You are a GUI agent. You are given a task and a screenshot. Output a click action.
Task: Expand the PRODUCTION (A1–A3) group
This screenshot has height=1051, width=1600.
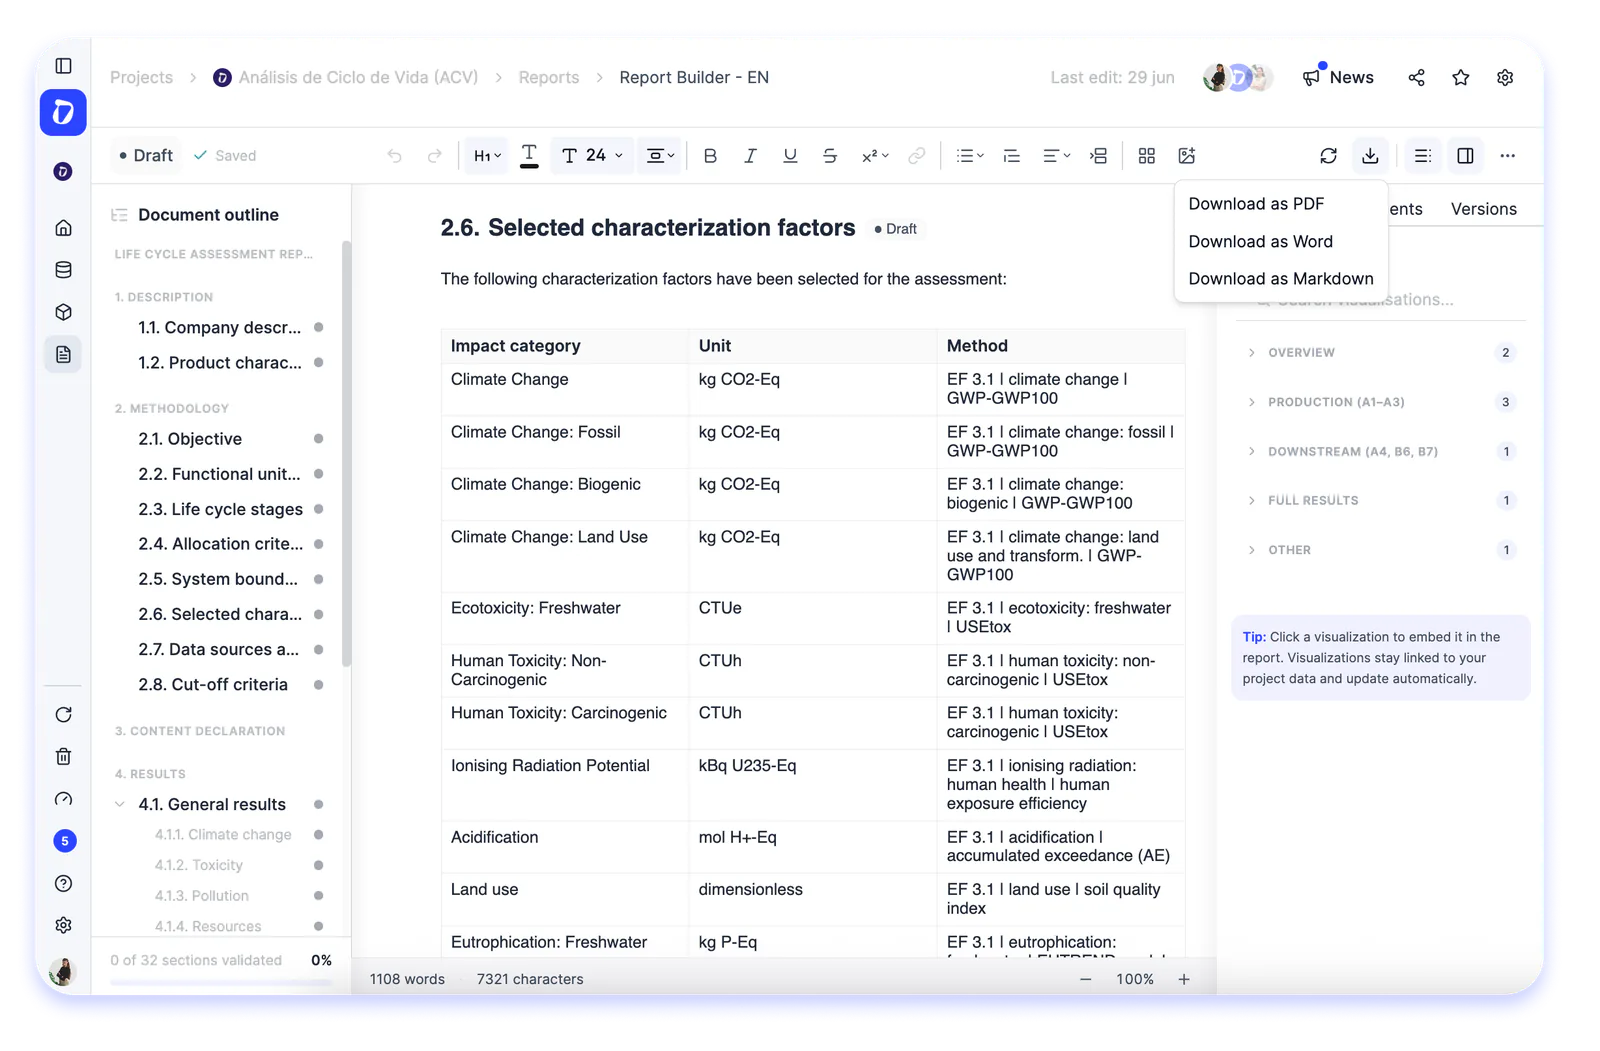(x=1381, y=402)
